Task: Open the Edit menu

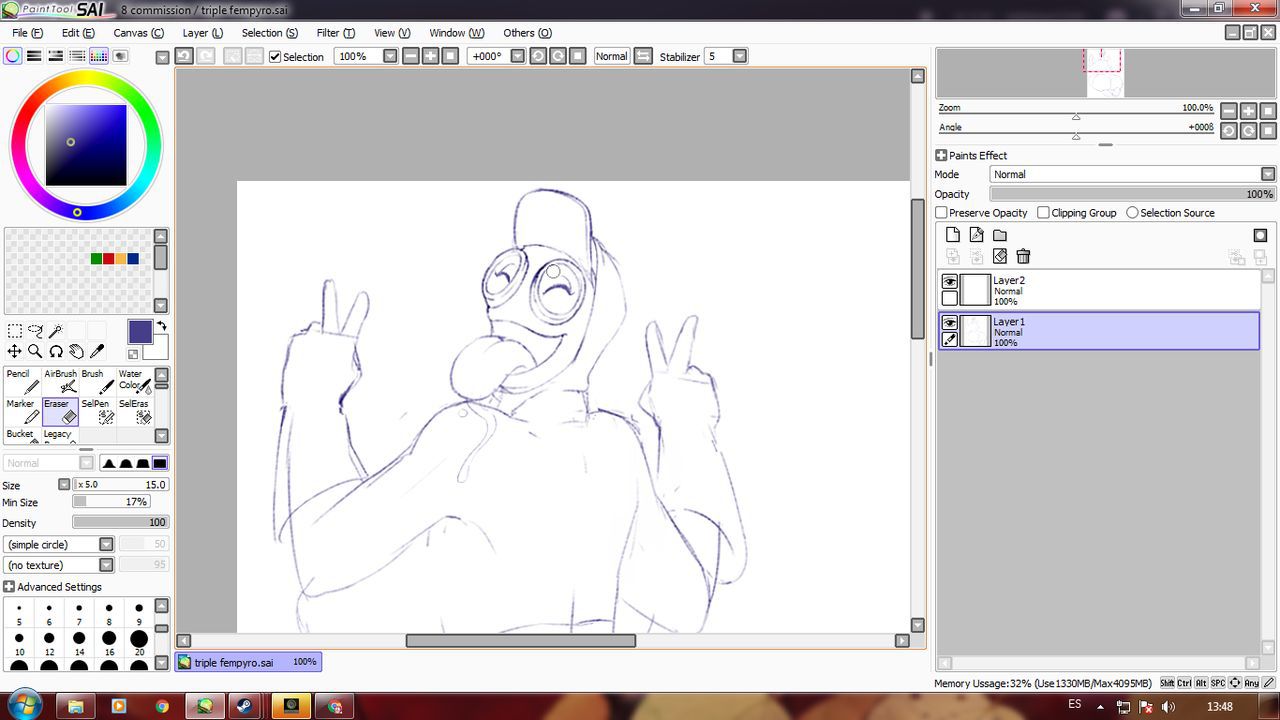Action: 78,33
